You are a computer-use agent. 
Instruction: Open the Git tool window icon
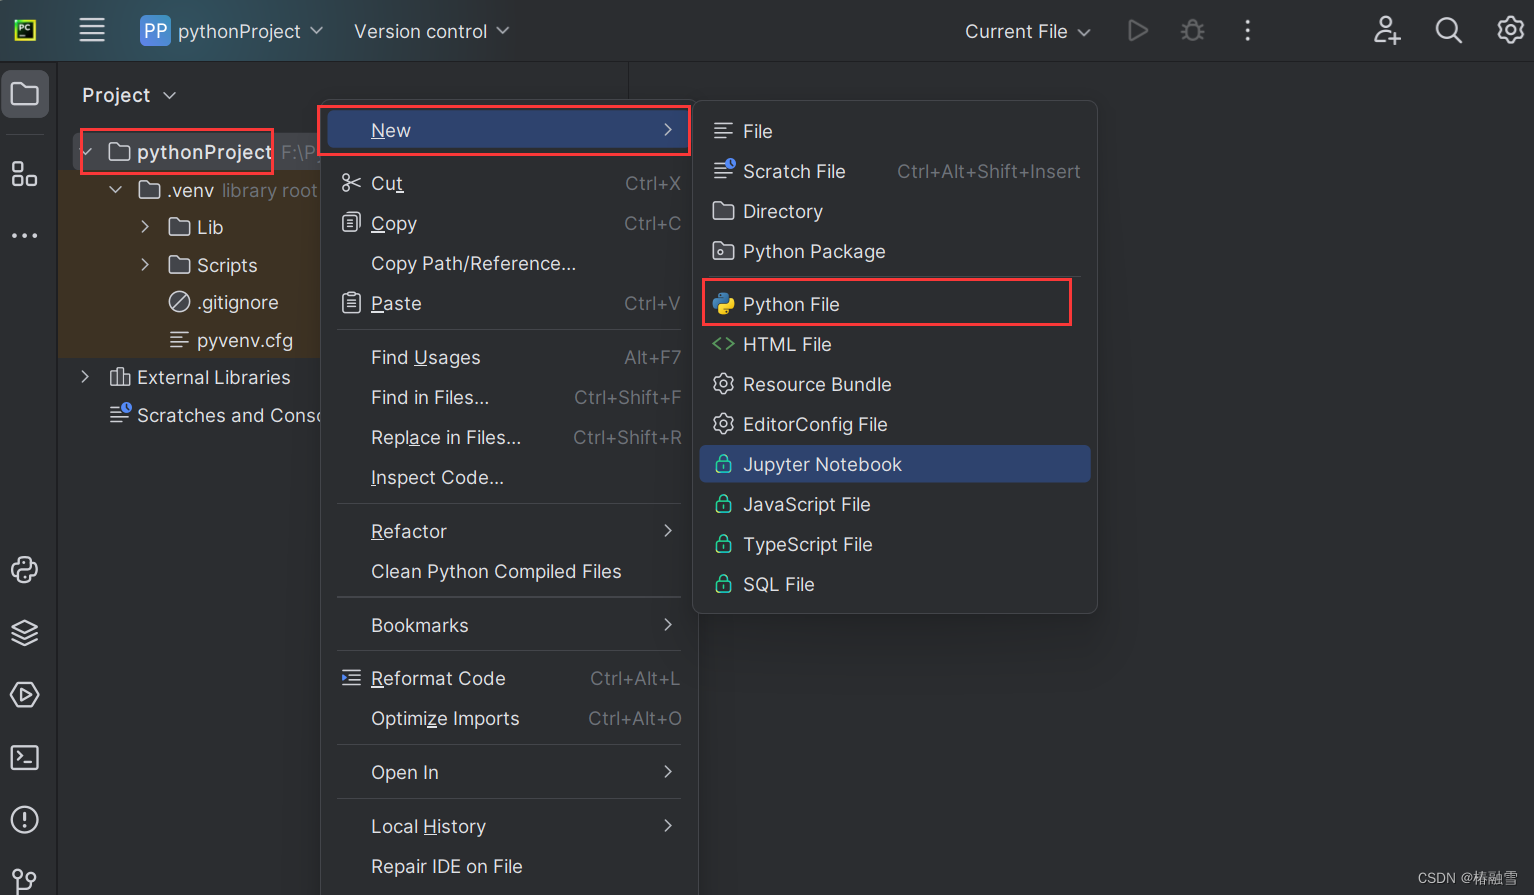(x=25, y=881)
